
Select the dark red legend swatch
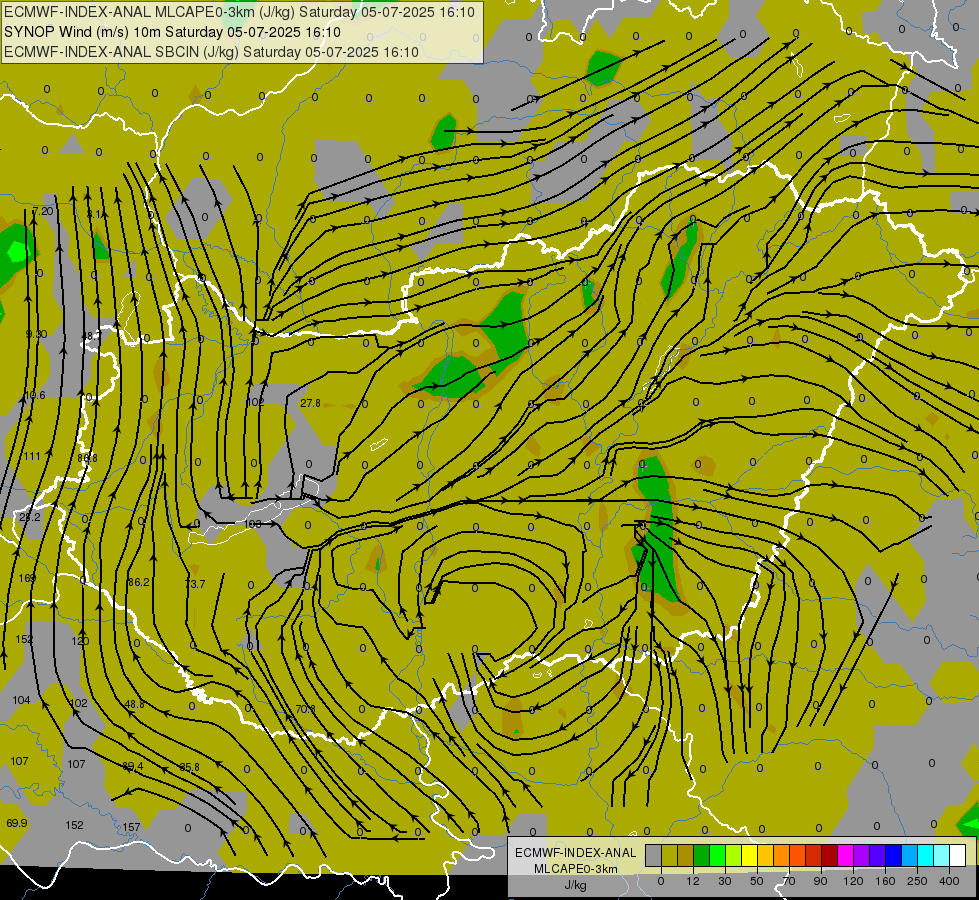pyautogui.click(x=830, y=855)
